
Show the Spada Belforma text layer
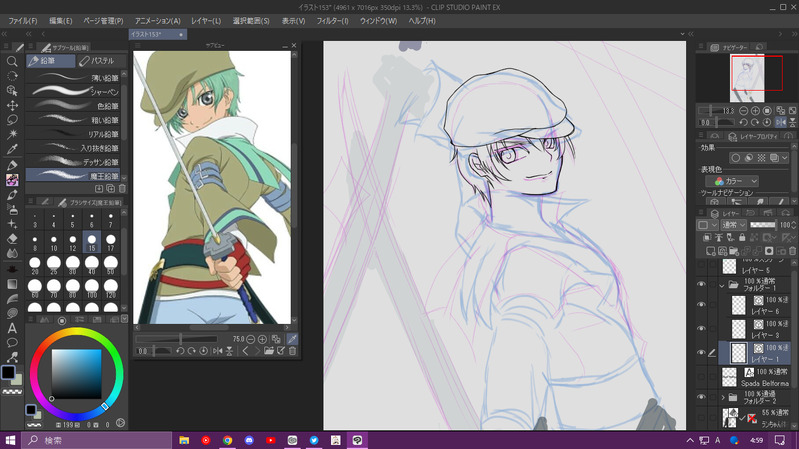(x=701, y=377)
